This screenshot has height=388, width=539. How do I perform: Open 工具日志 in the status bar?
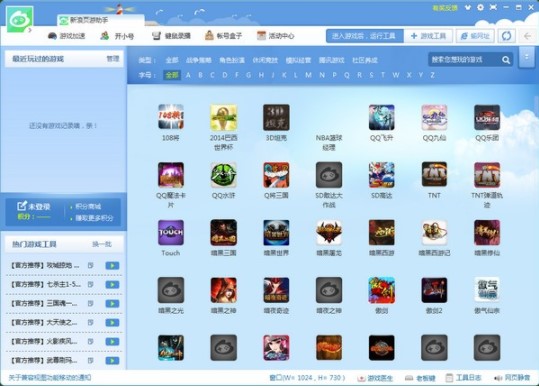(x=463, y=378)
